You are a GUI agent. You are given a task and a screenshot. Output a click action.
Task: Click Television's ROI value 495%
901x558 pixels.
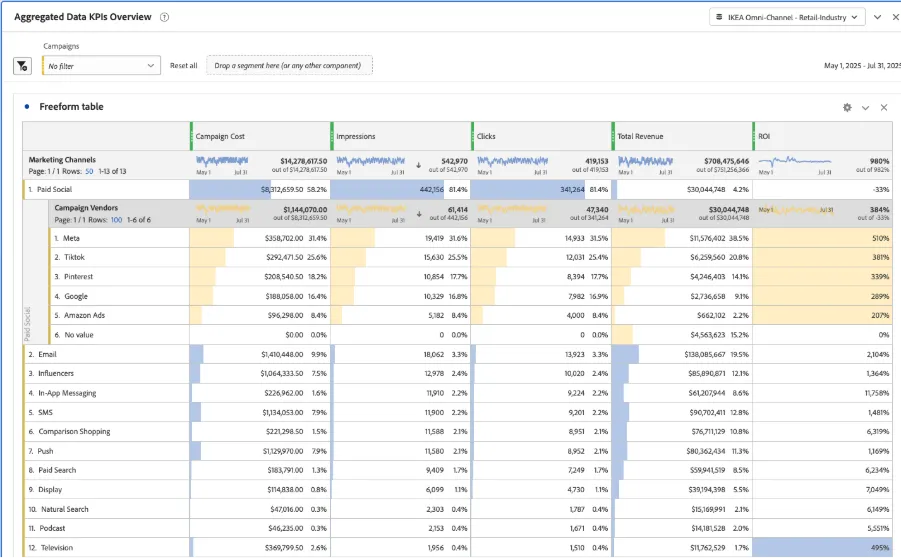pos(880,548)
